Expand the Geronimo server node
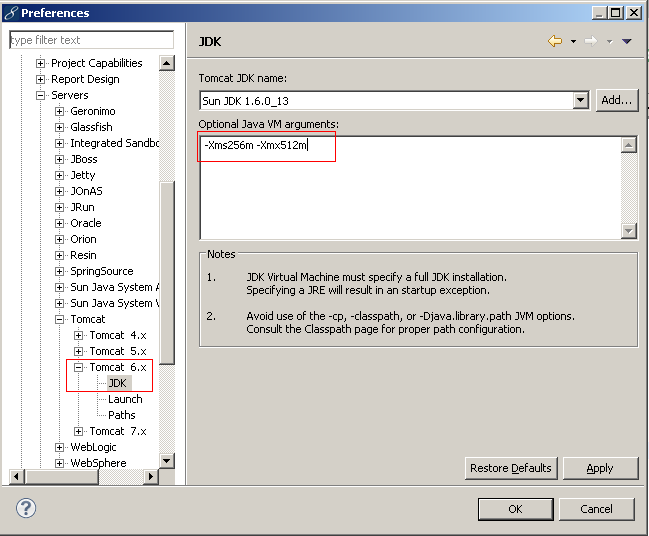Screen dimensions: 649x536 point(60,111)
